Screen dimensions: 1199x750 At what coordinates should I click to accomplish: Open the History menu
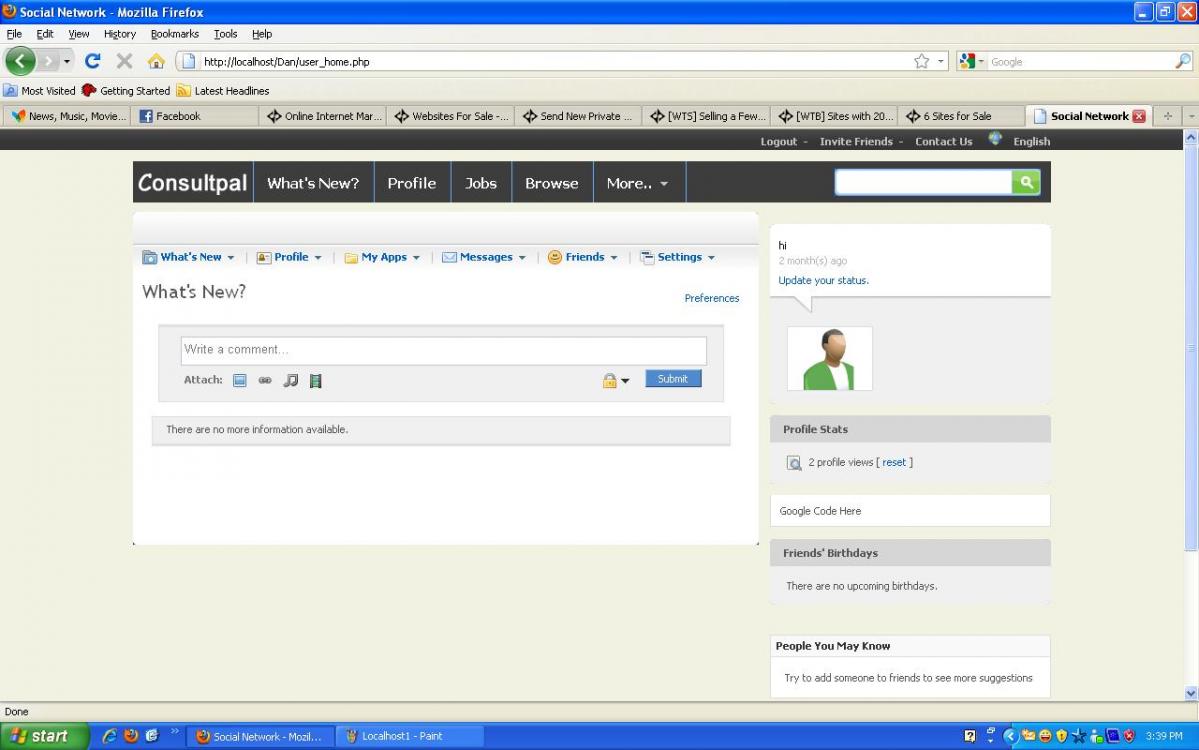pos(119,34)
